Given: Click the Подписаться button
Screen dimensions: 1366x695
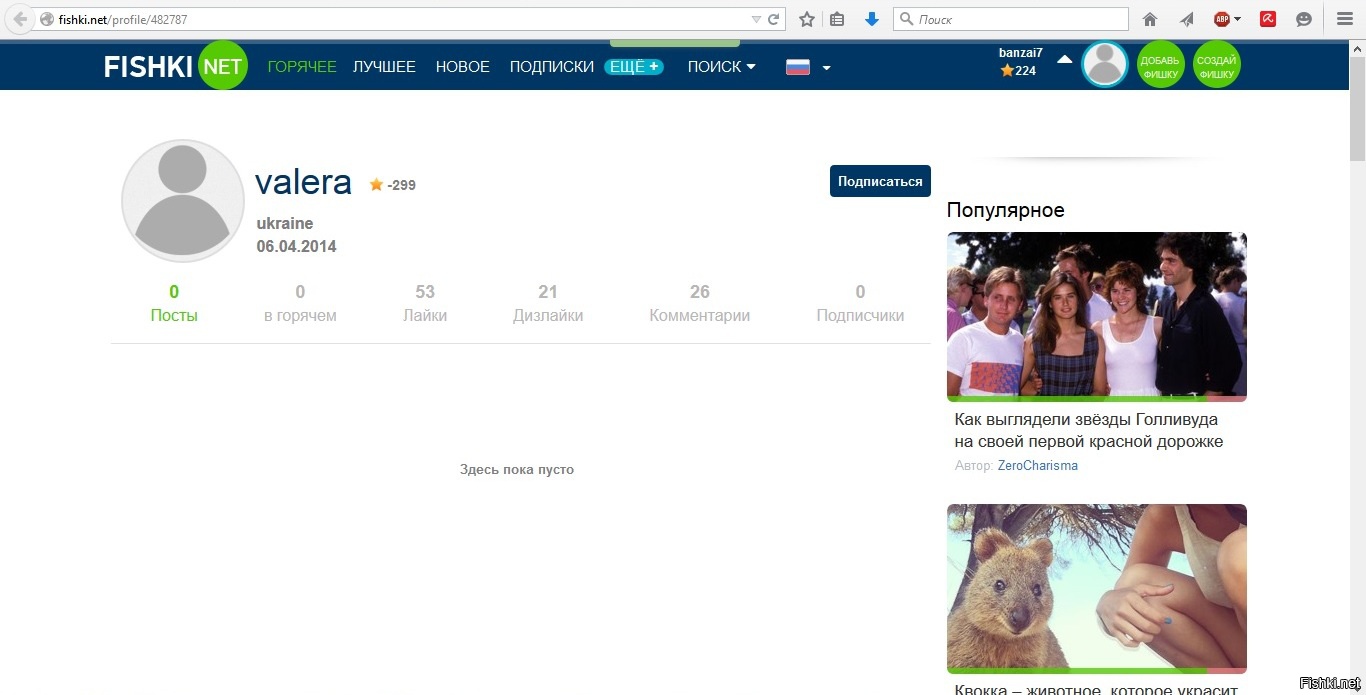Looking at the screenshot, I should pyautogui.click(x=880, y=181).
